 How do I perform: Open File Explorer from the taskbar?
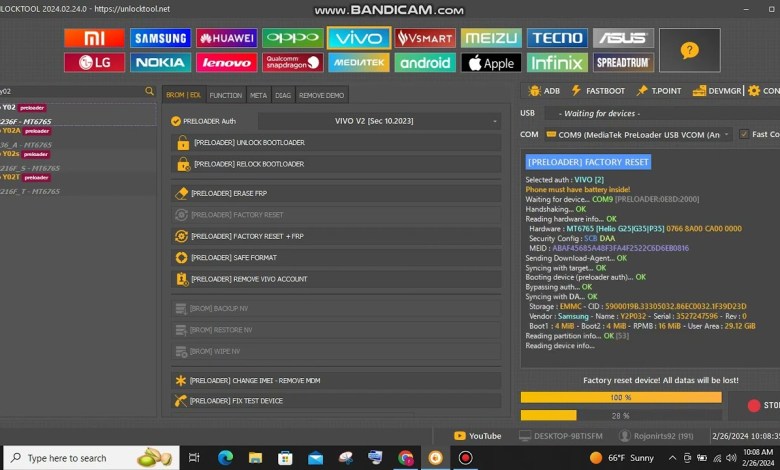click(x=255, y=458)
